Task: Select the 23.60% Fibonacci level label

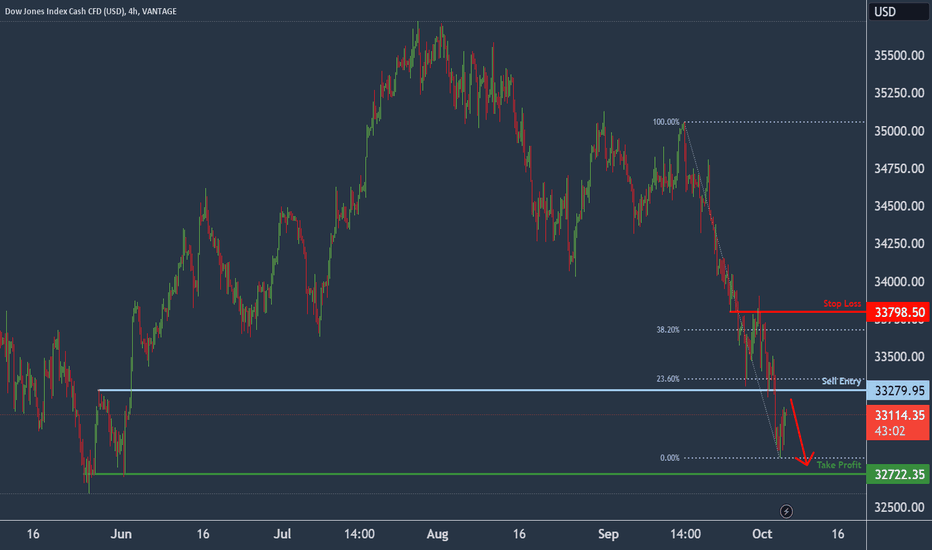Action: [667, 379]
